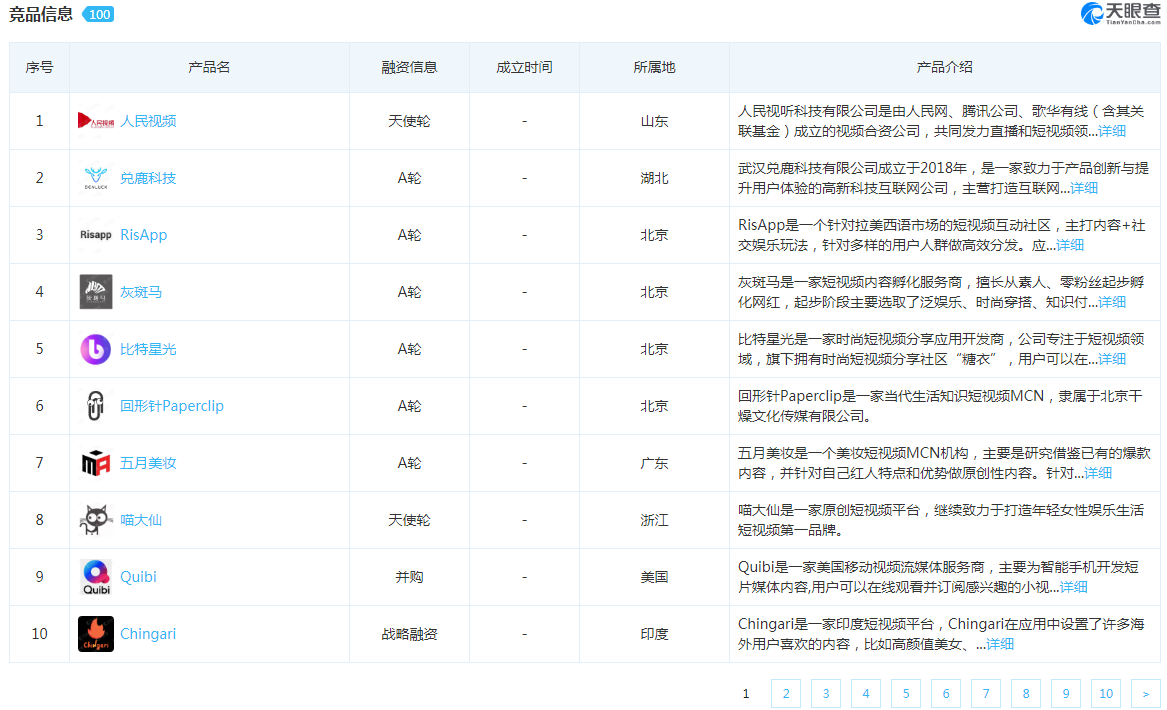The width and height of the screenshot is (1167, 710).
Task: Go to page 8 of results
Action: point(1026,694)
